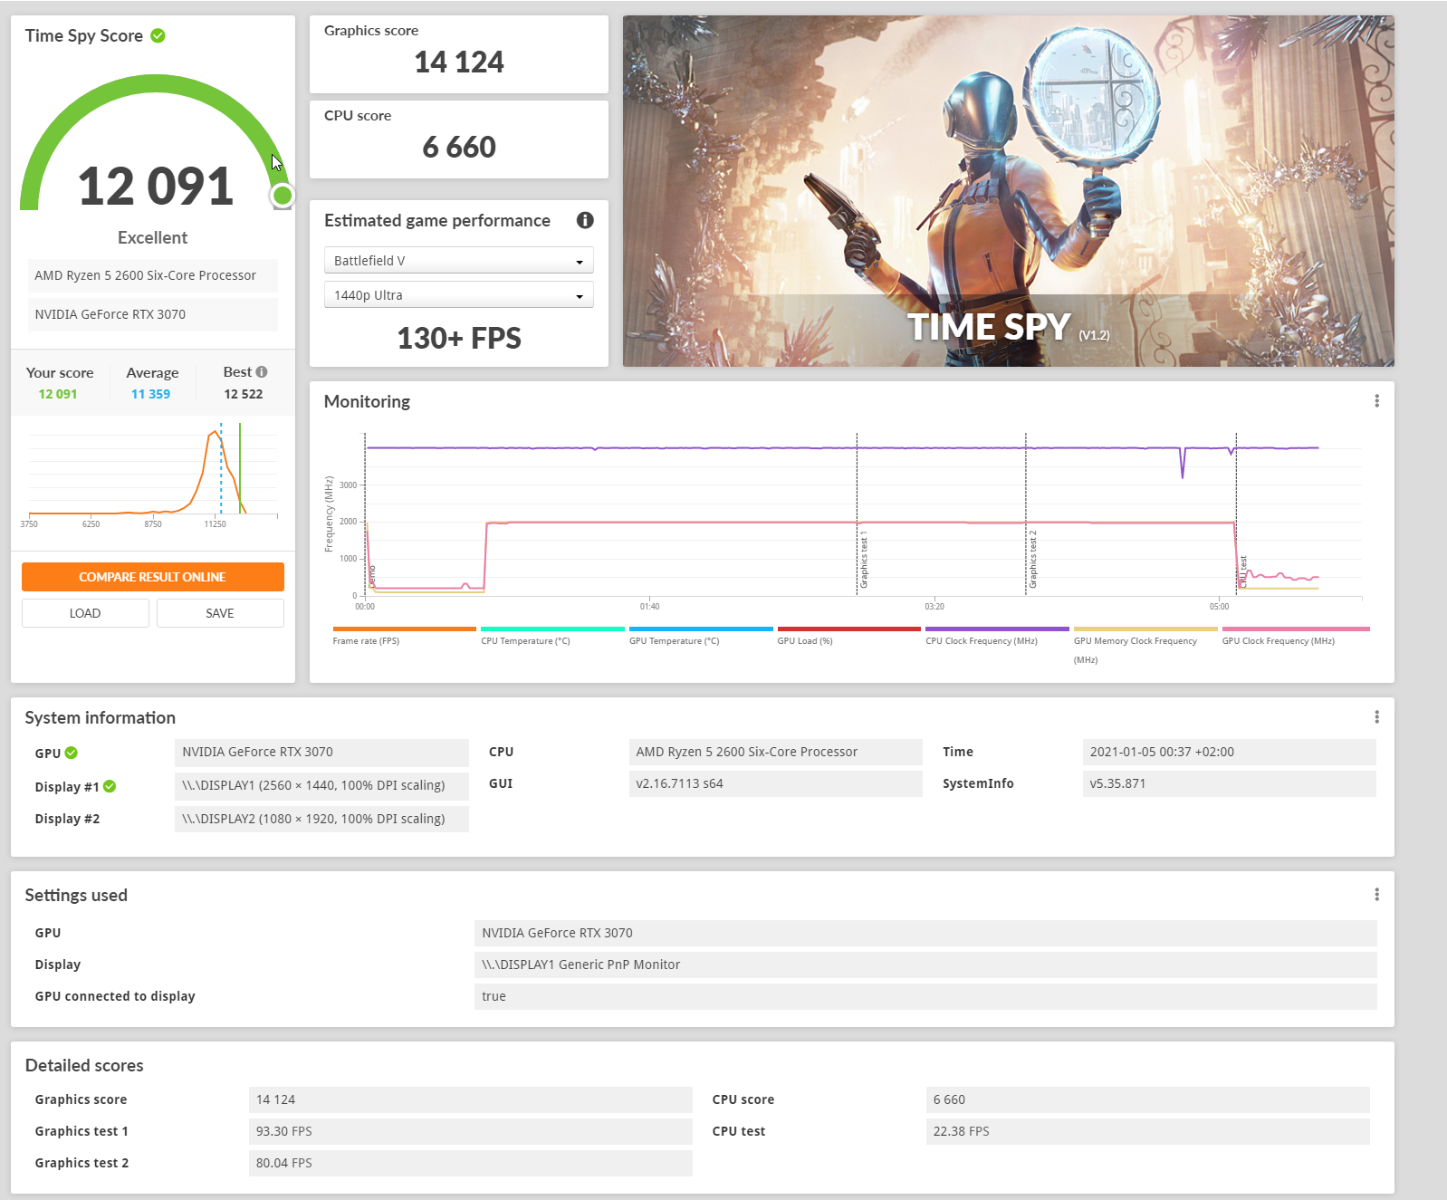Click the CPU test marker in the chart
Viewport: 1447px width, 1200px height.
1243,572
